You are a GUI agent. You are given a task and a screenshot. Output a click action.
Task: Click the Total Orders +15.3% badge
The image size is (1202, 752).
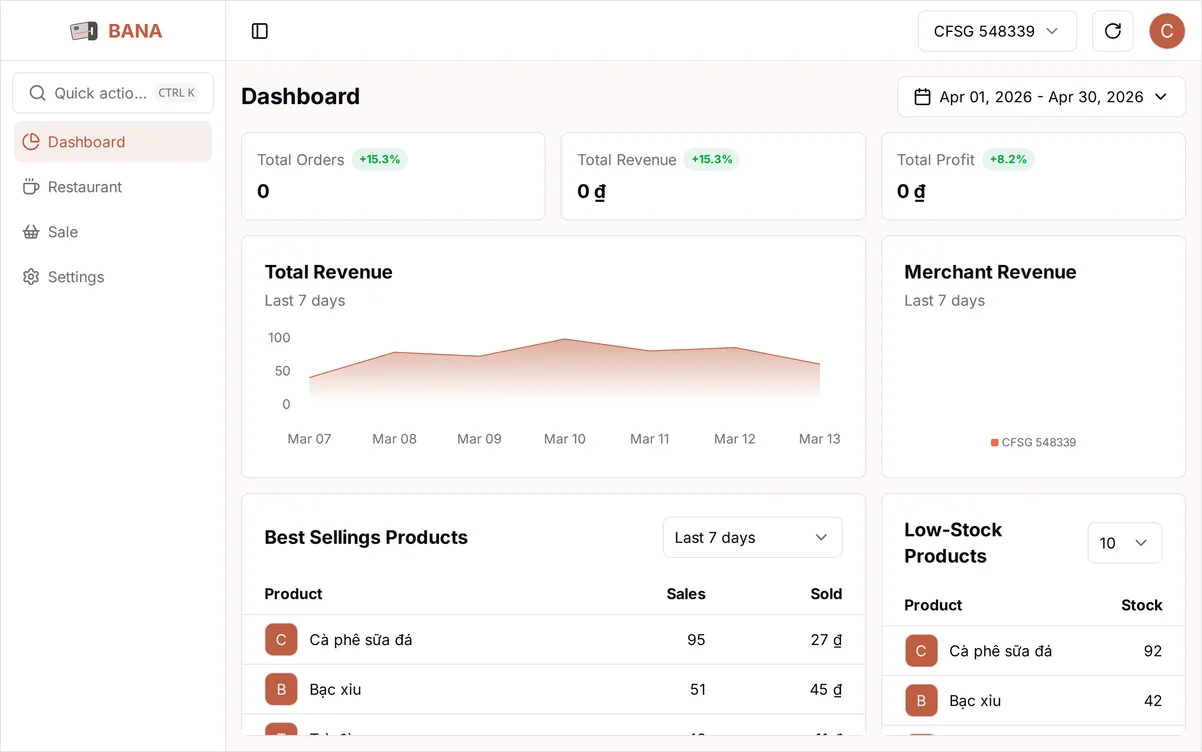380,159
